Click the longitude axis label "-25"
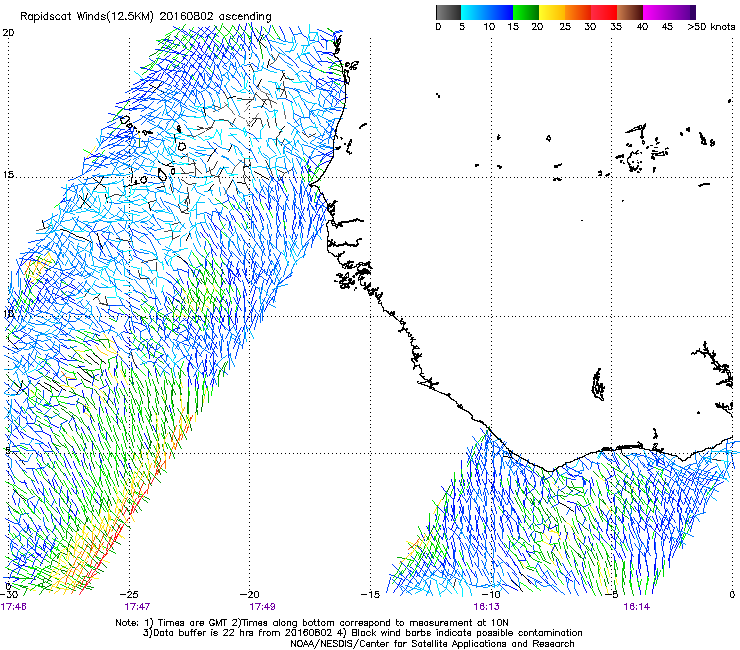The width and height of the screenshot is (740, 650). [x=130, y=595]
